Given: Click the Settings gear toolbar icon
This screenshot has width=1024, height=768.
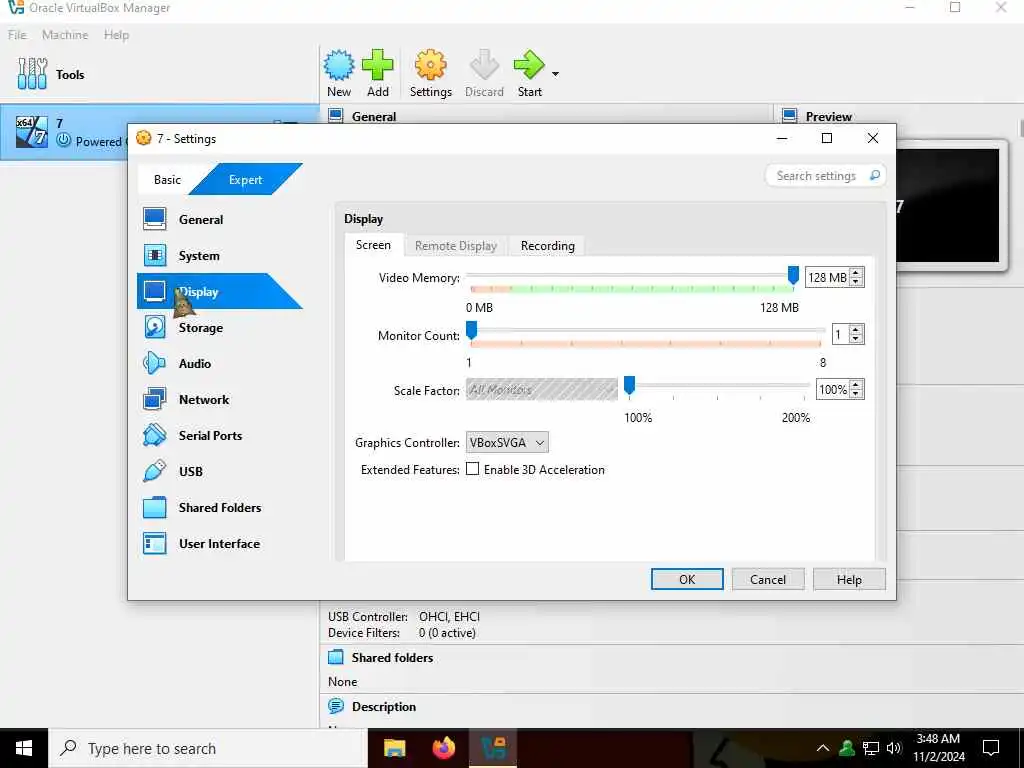Looking at the screenshot, I should click(430, 65).
